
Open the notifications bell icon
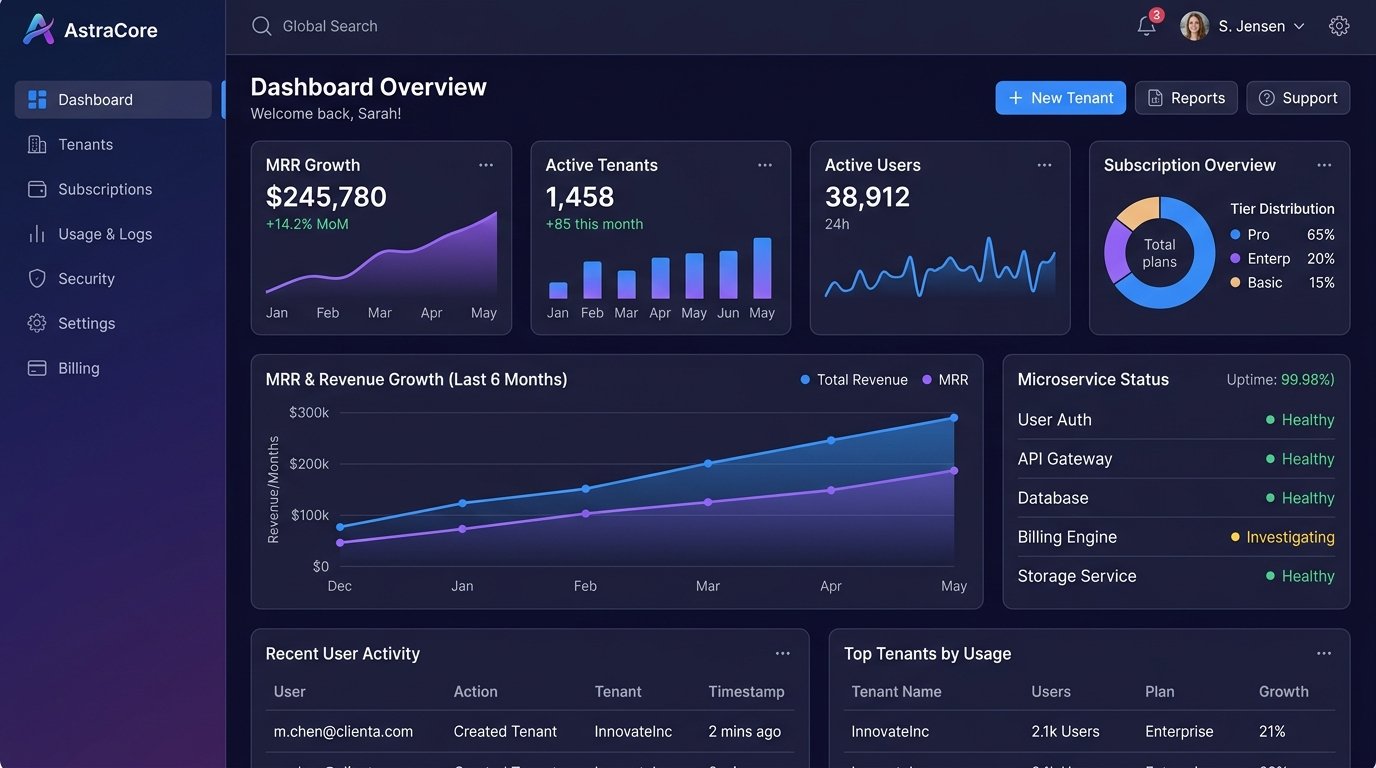[1147, 26]
